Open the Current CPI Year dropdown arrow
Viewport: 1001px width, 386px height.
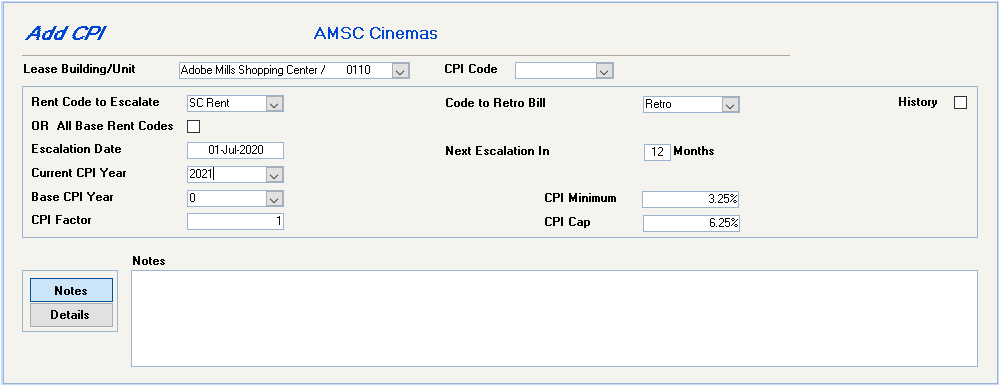(275, 175)
